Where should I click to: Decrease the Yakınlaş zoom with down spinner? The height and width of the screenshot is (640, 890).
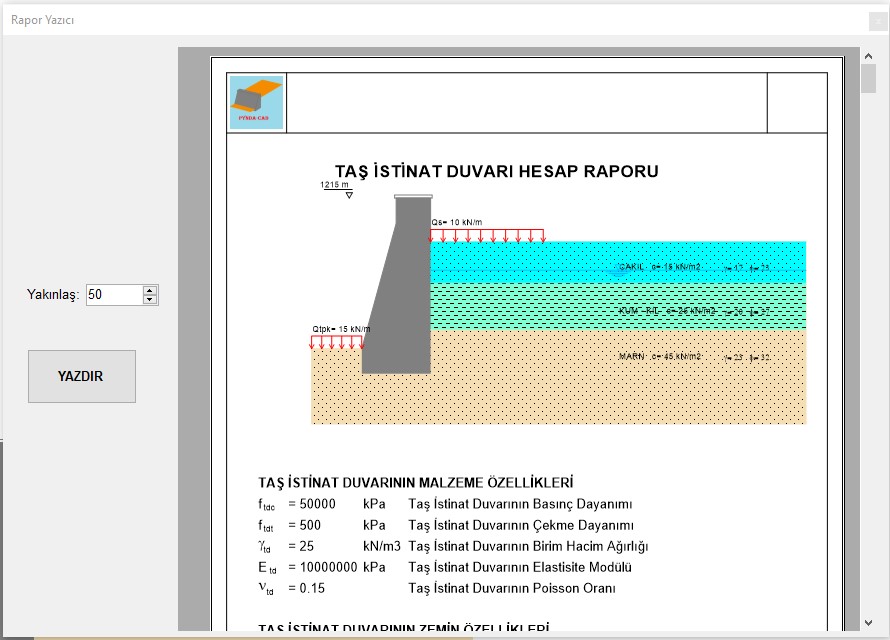(150, 300)
